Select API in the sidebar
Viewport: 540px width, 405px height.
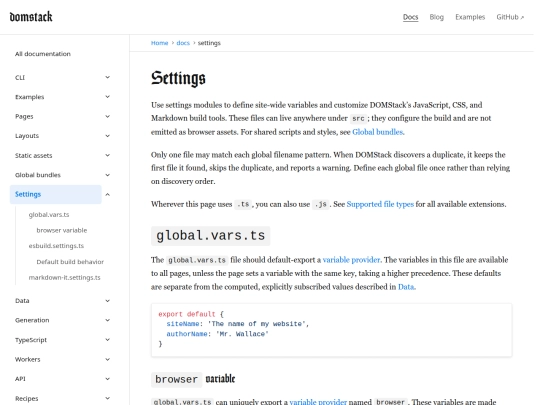(20, 379)
